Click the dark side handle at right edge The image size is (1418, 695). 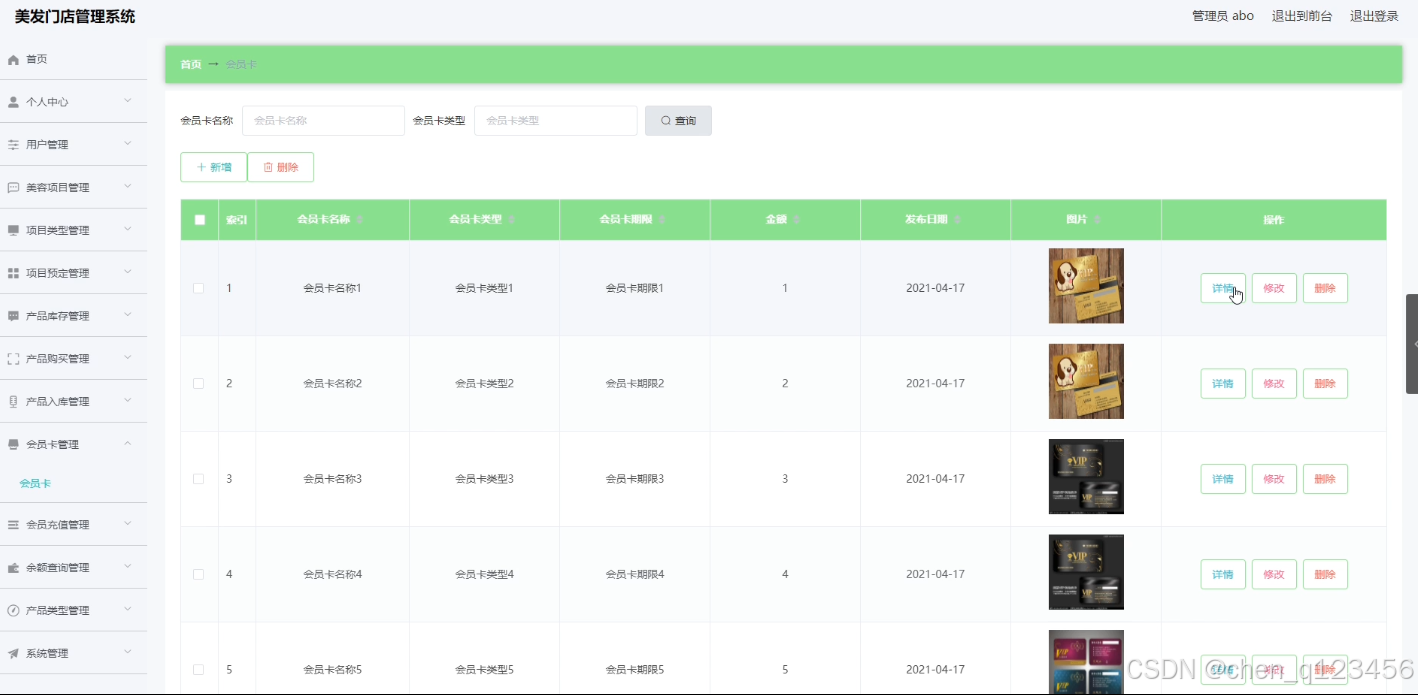(x=1412, y=344)
